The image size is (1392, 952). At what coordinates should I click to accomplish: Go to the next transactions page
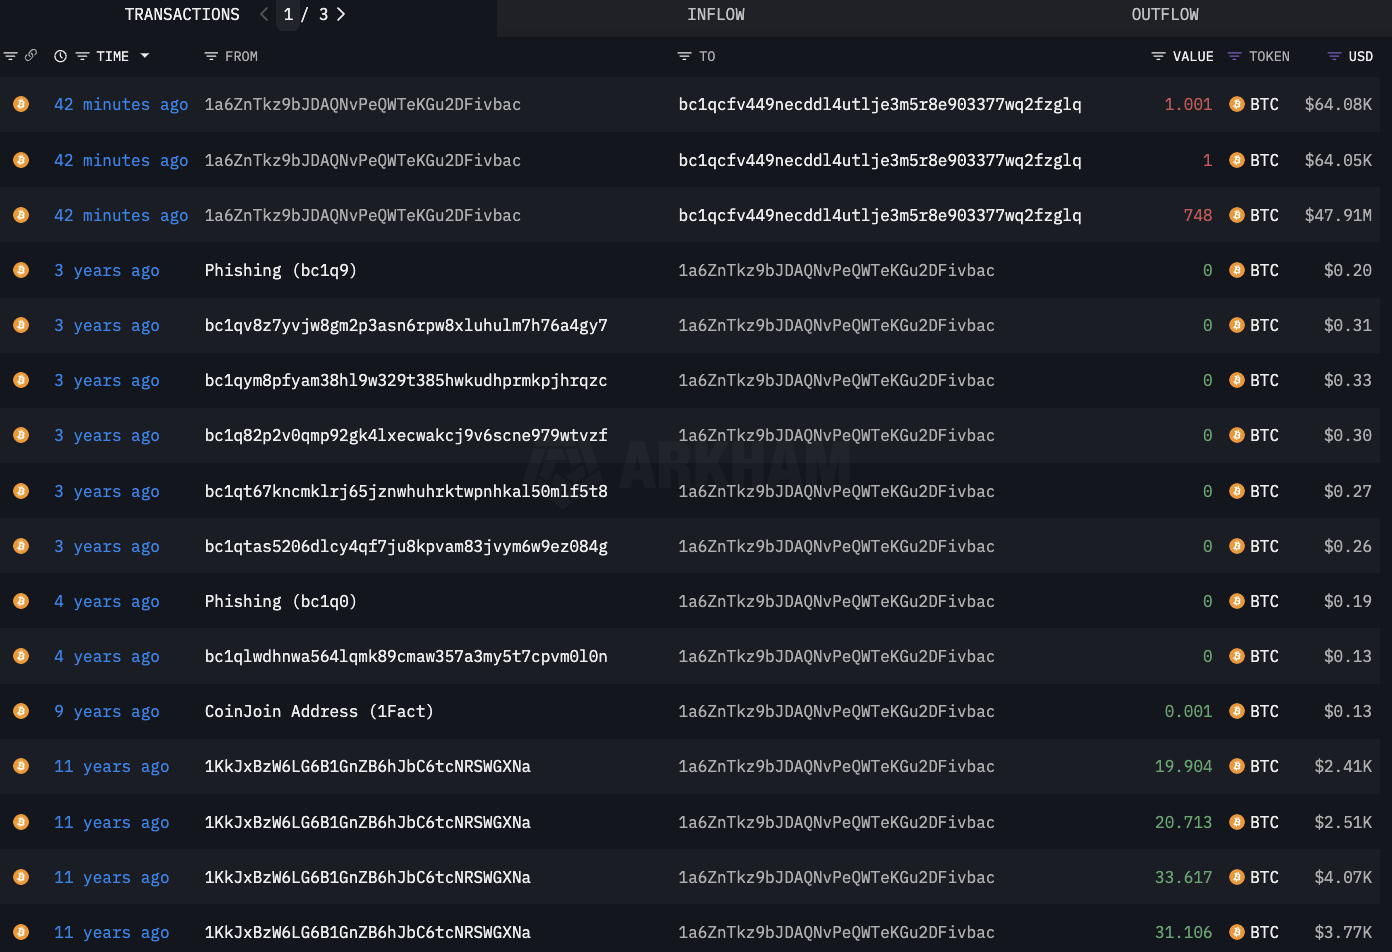341,14
